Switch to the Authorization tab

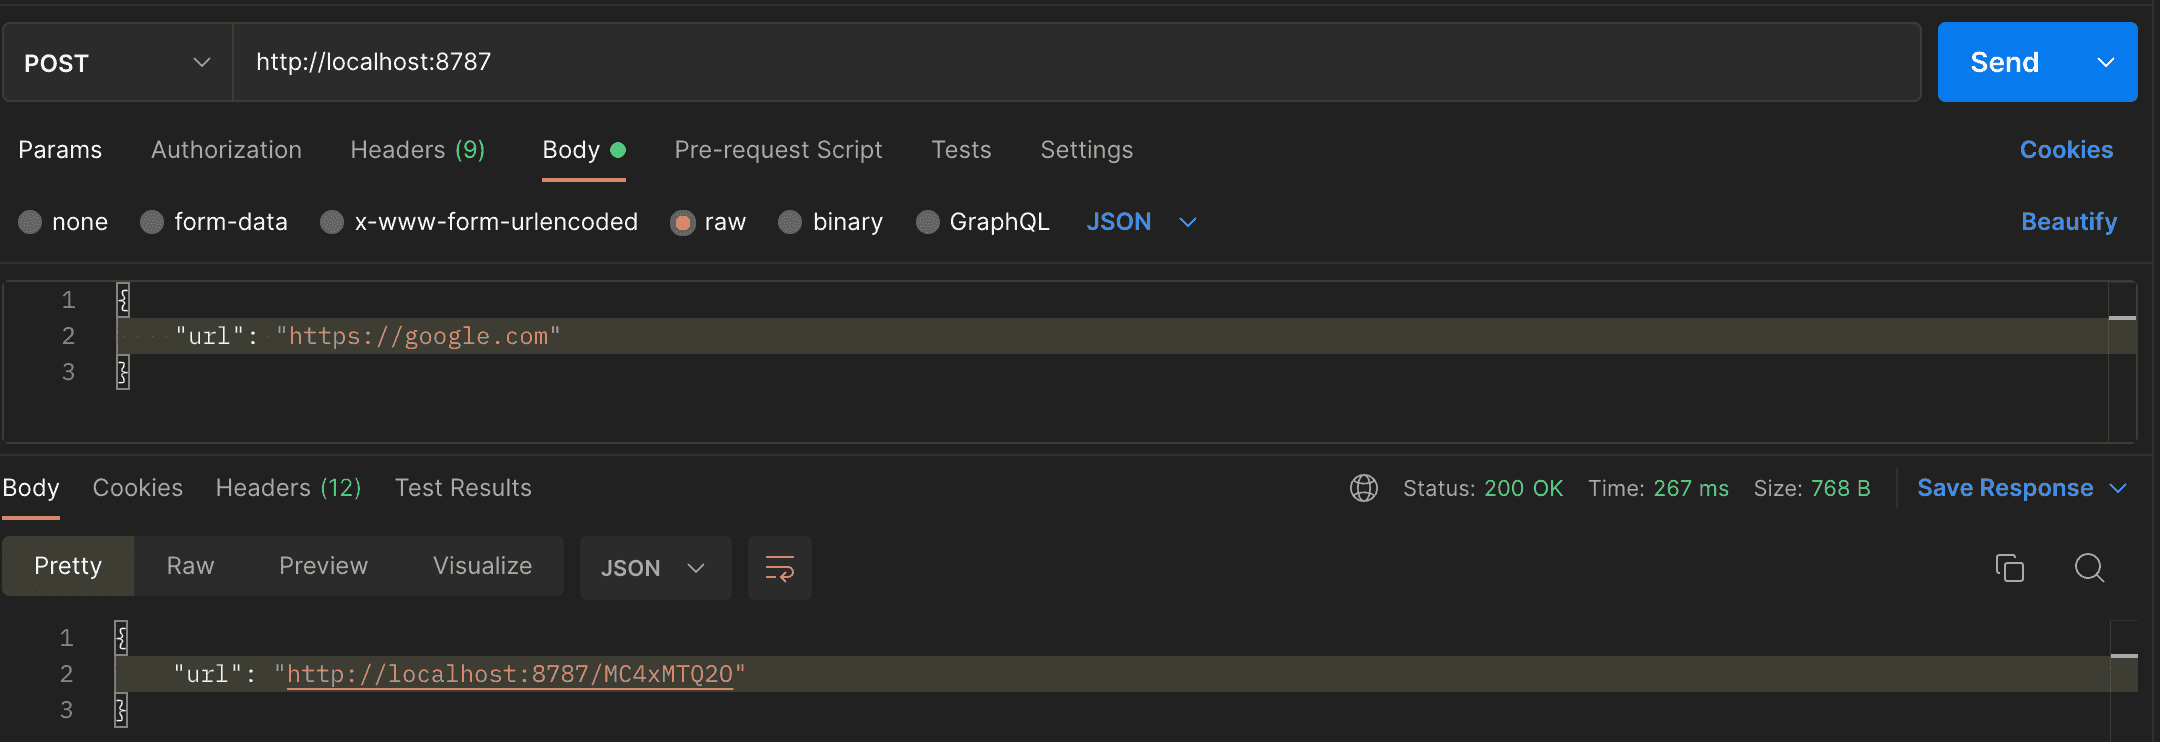(226, 150)
